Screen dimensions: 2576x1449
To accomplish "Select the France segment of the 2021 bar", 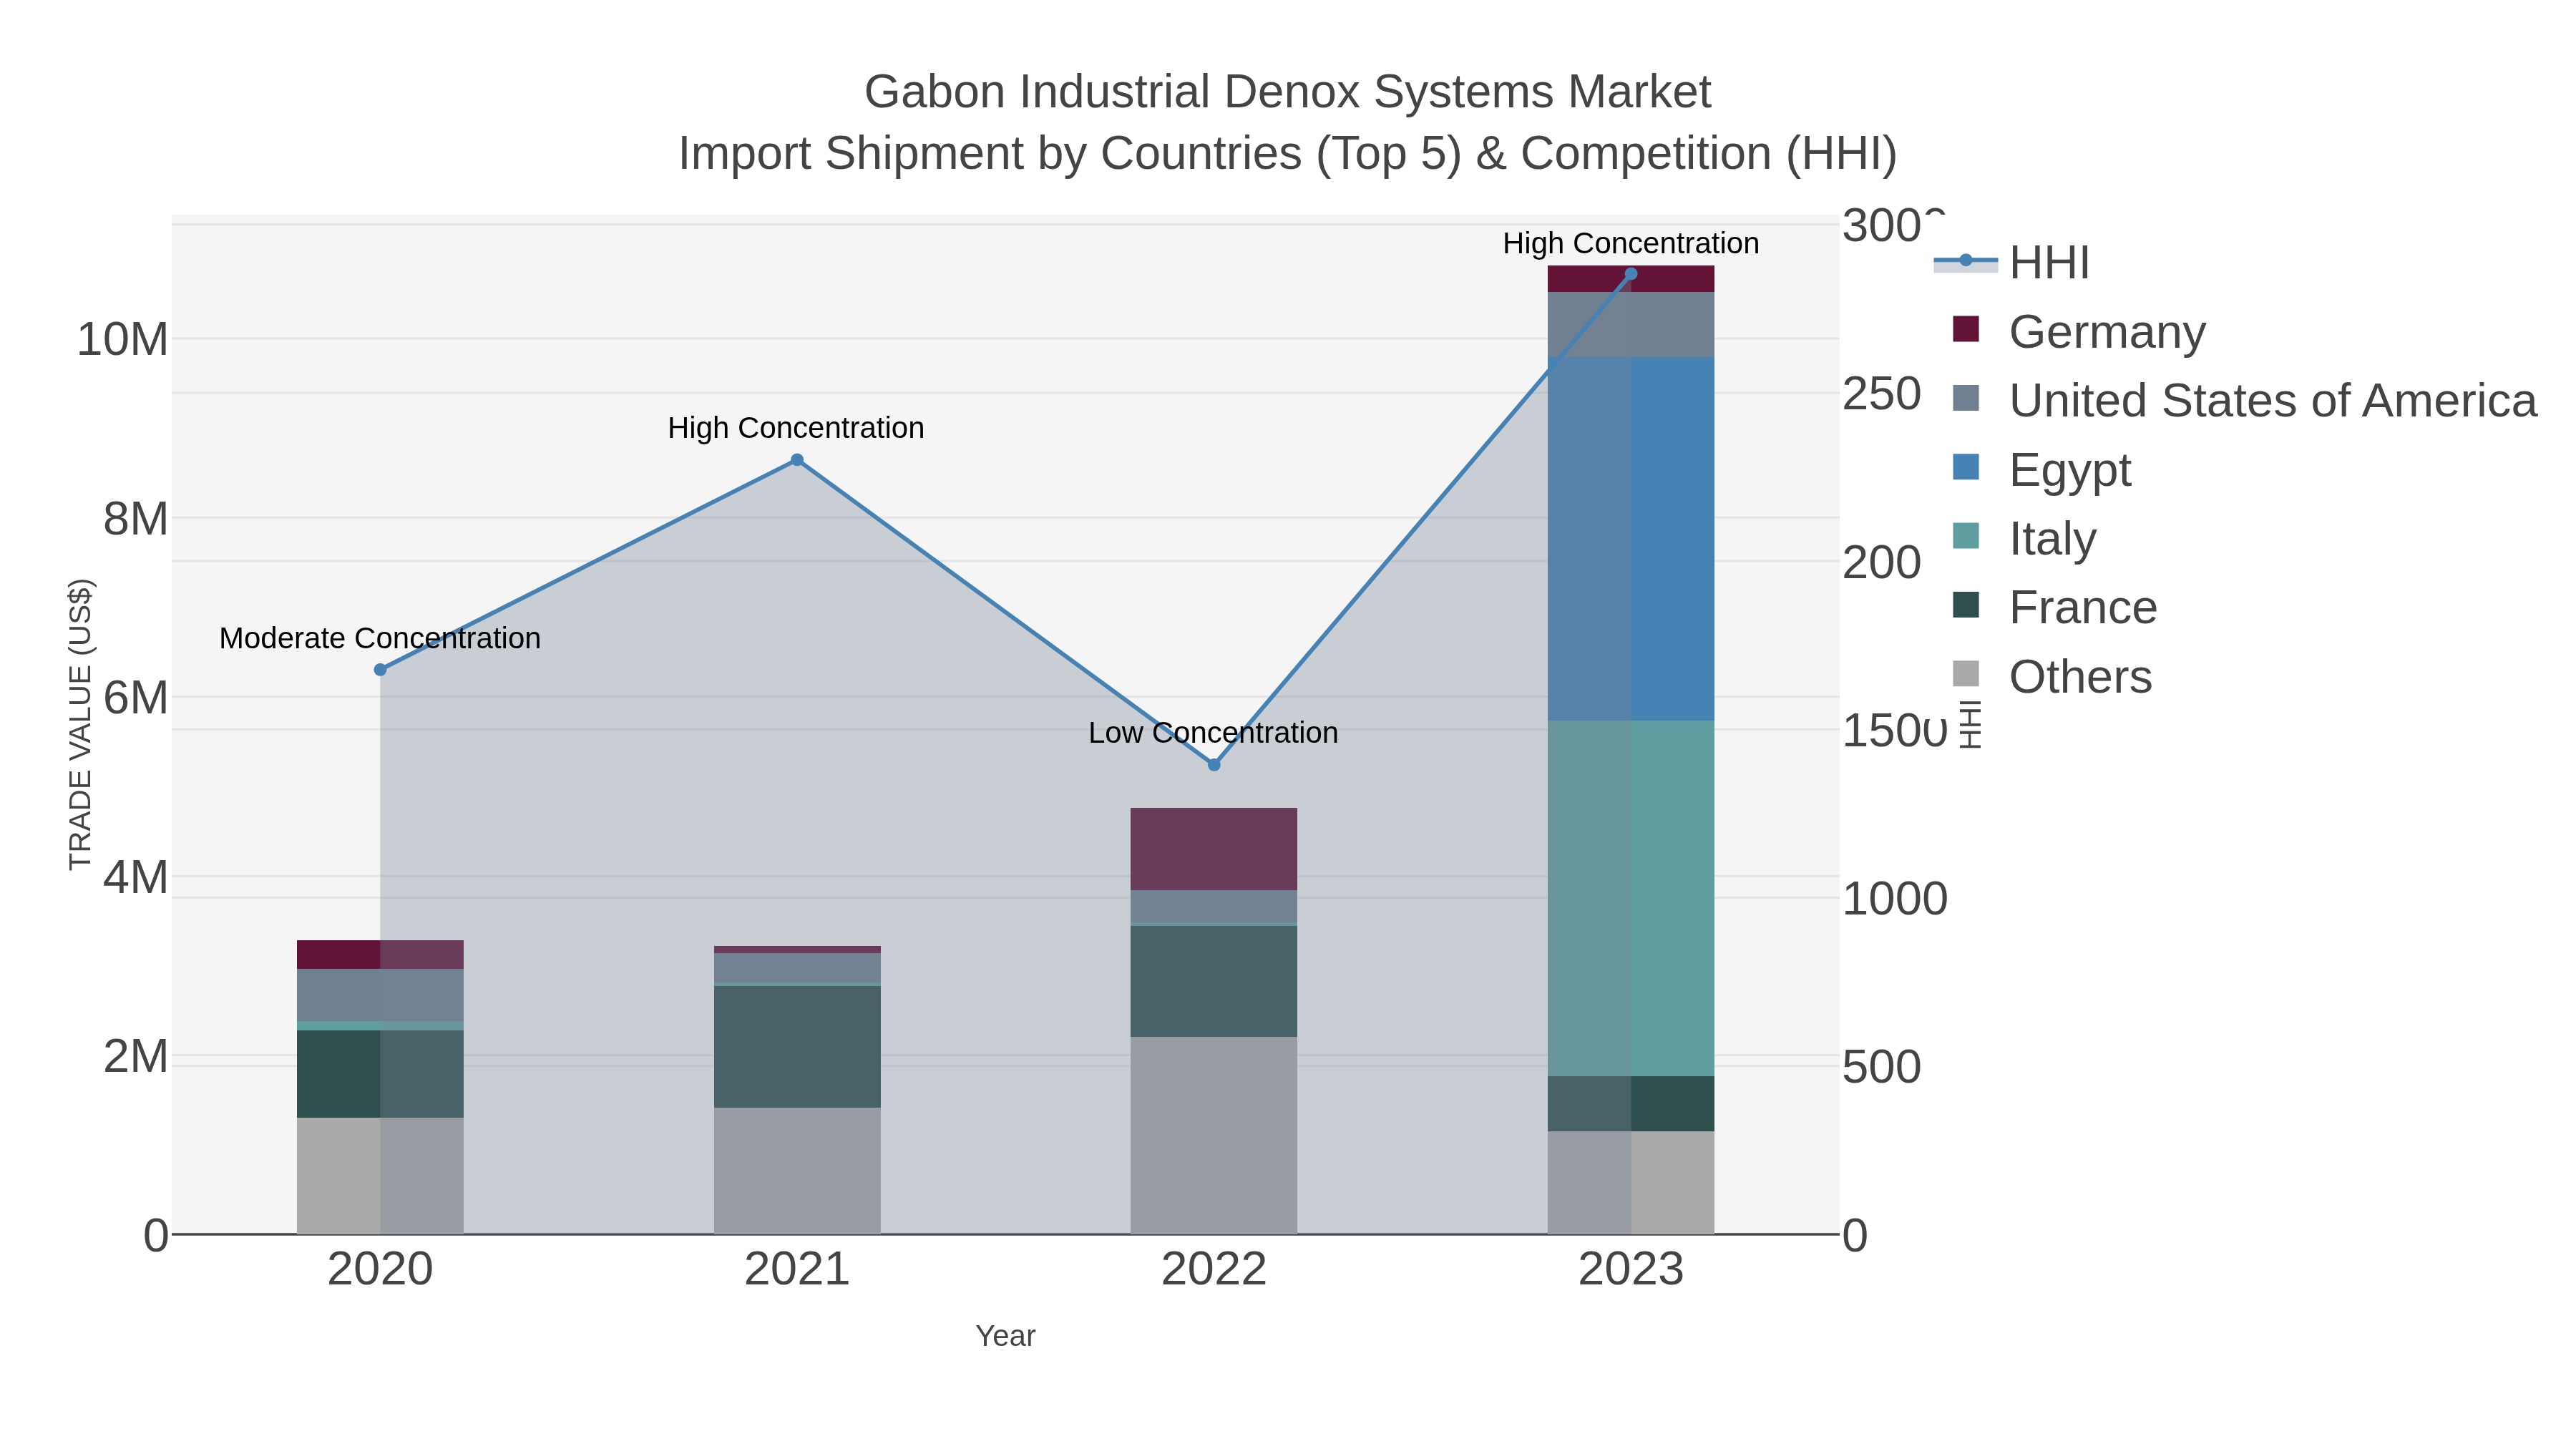I will click(797, 1047).
